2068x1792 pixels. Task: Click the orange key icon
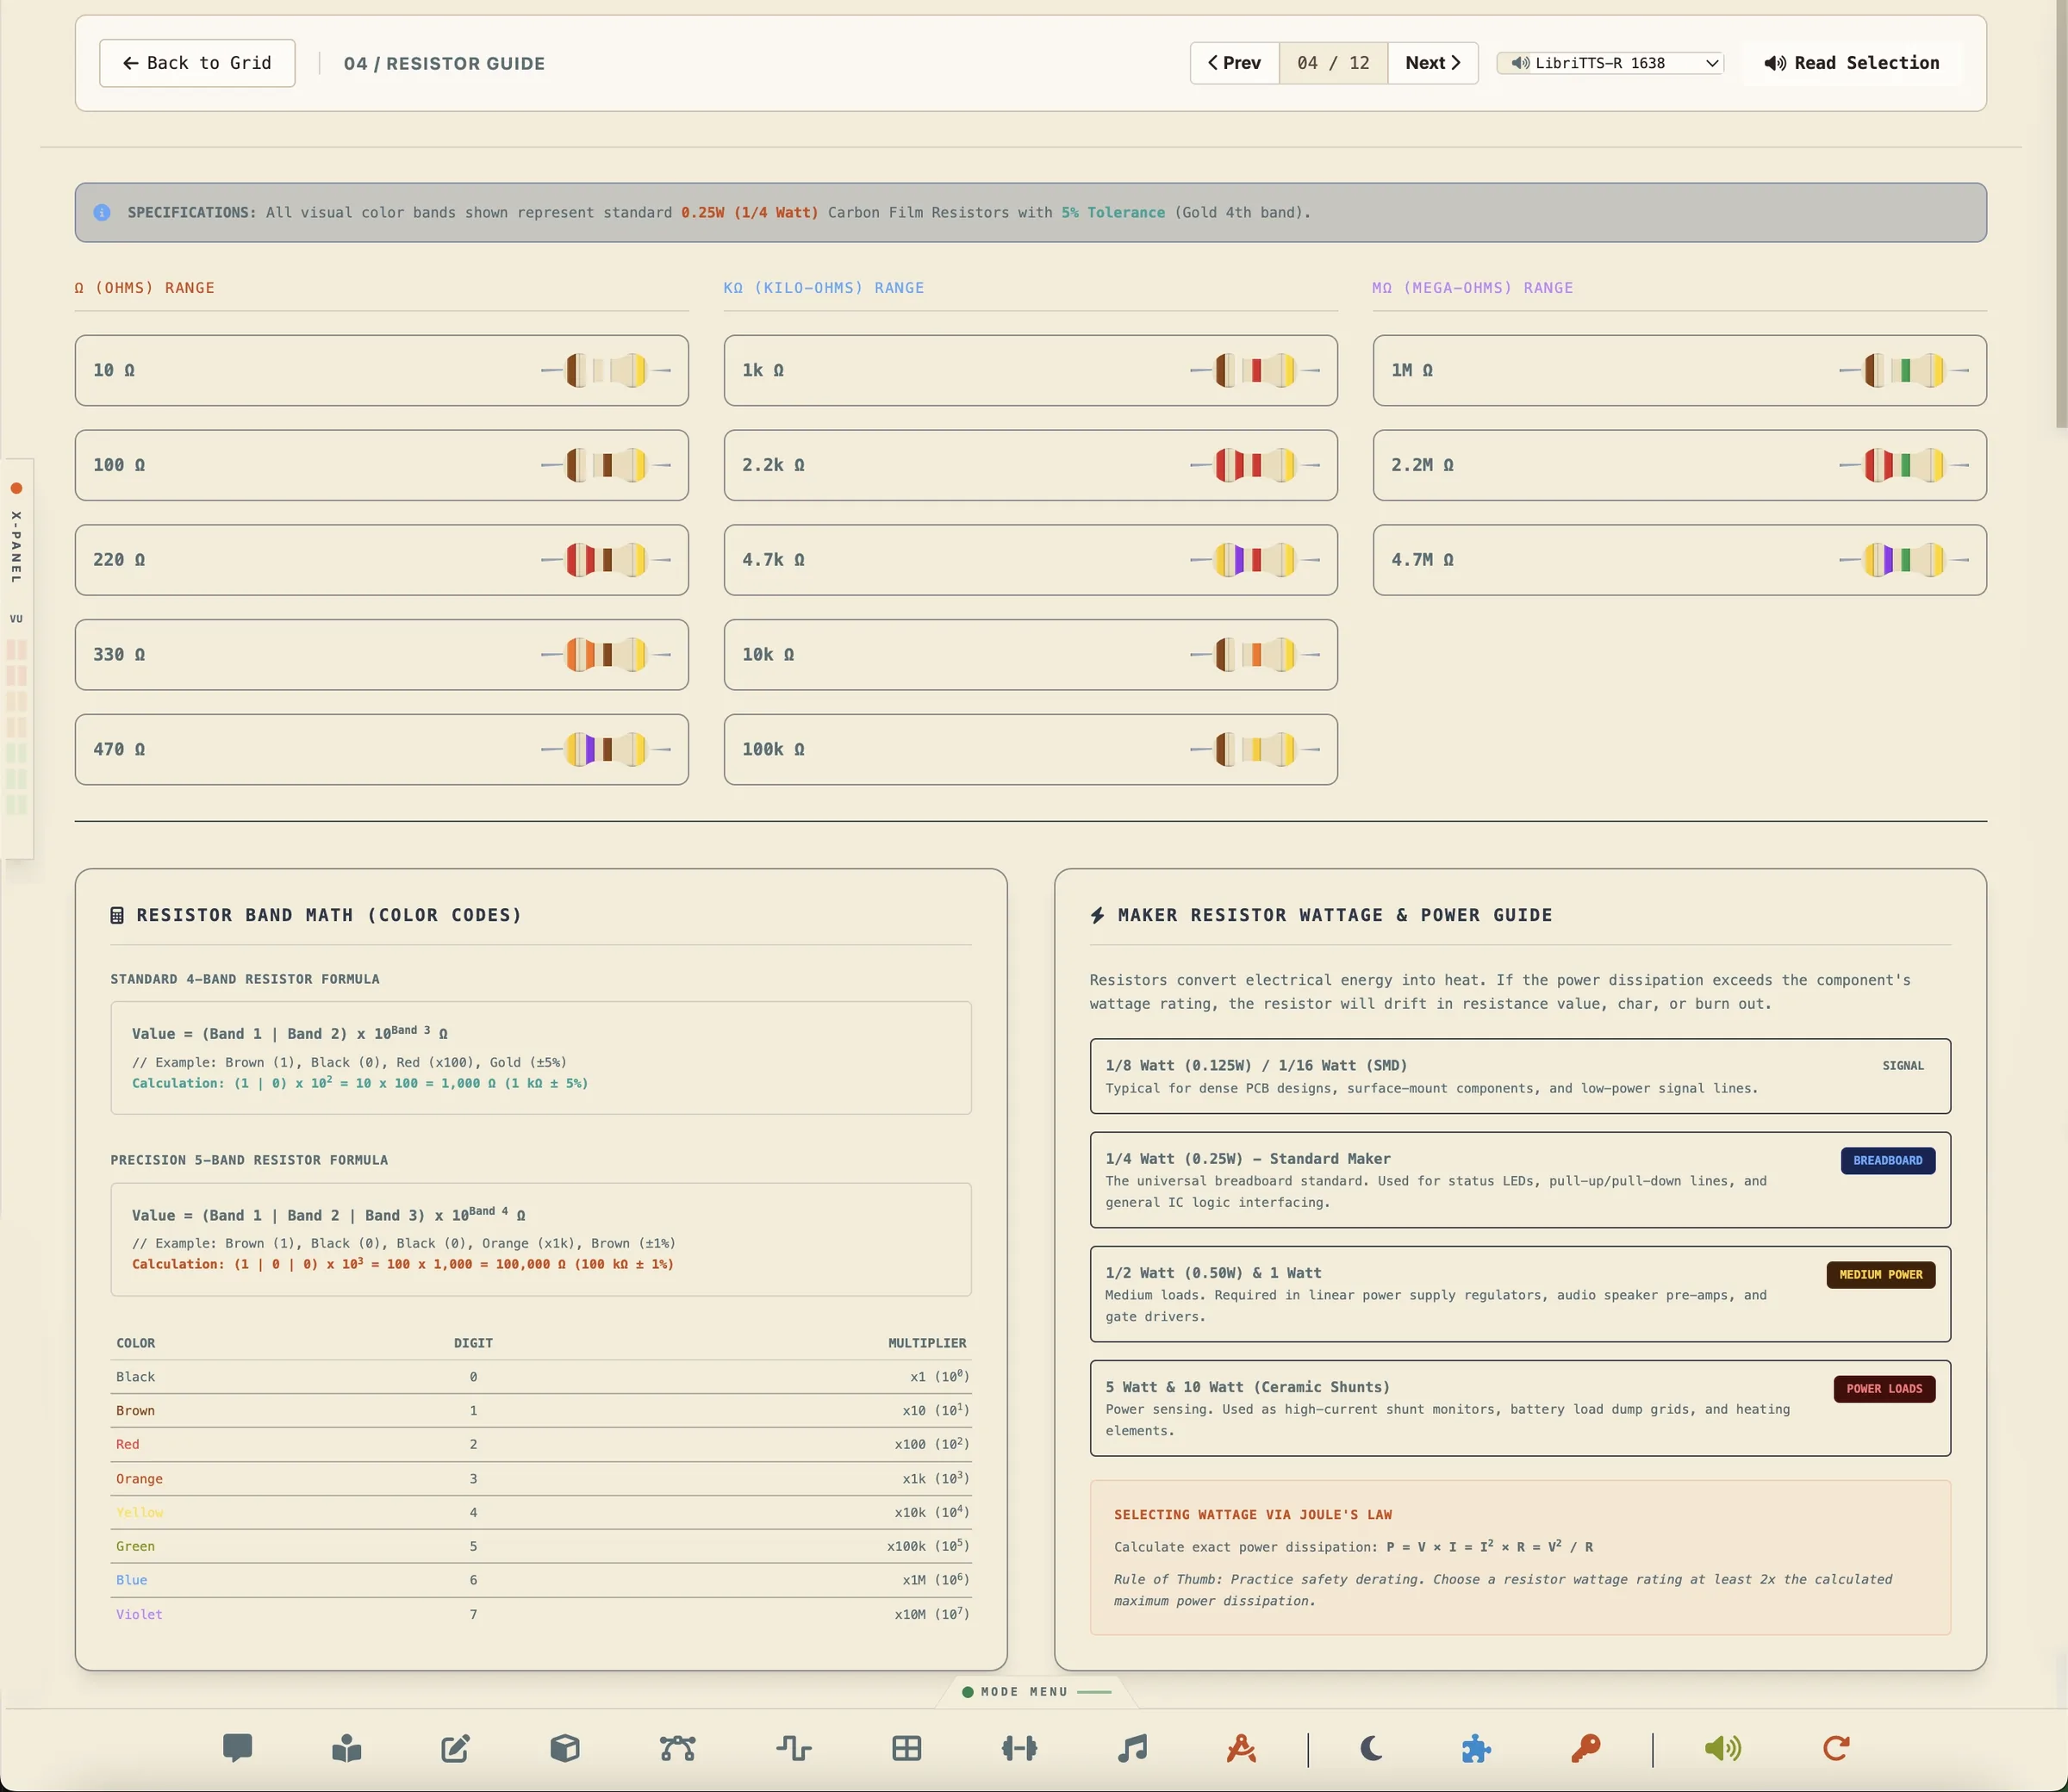pyautogui.click(x=1585, y=1748)
